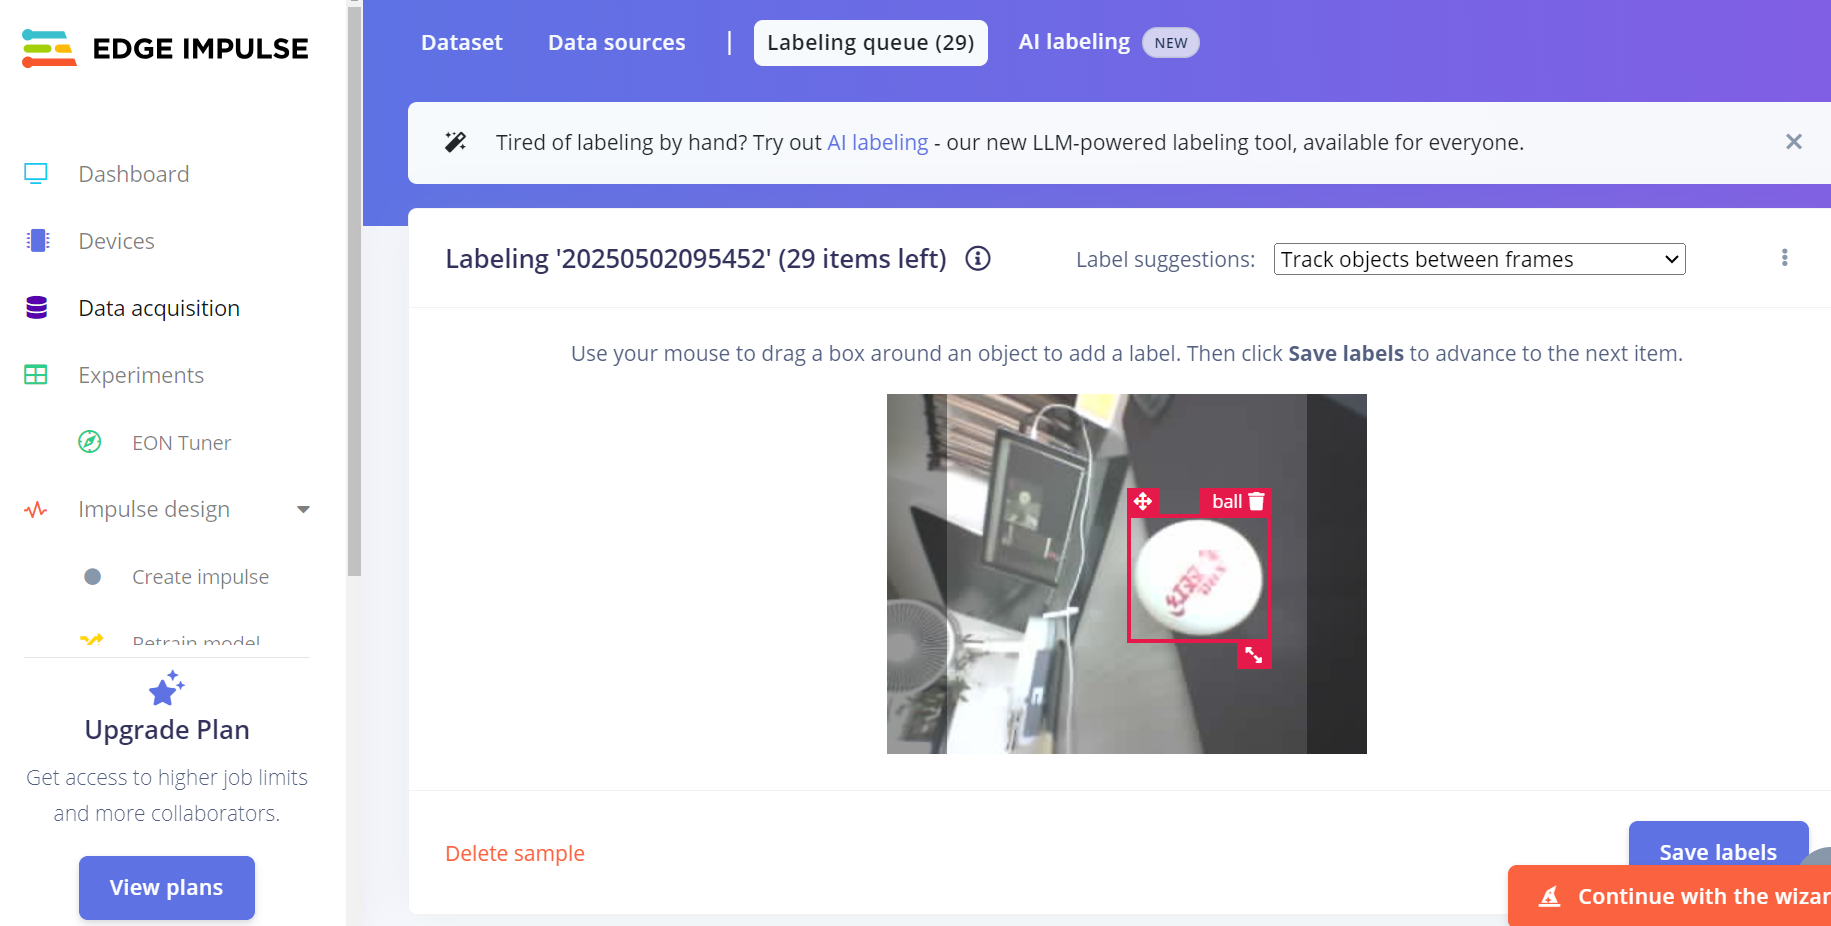Click the sidebar vertical scrollbar
The image size is (1831, 926).
(354, 290)
